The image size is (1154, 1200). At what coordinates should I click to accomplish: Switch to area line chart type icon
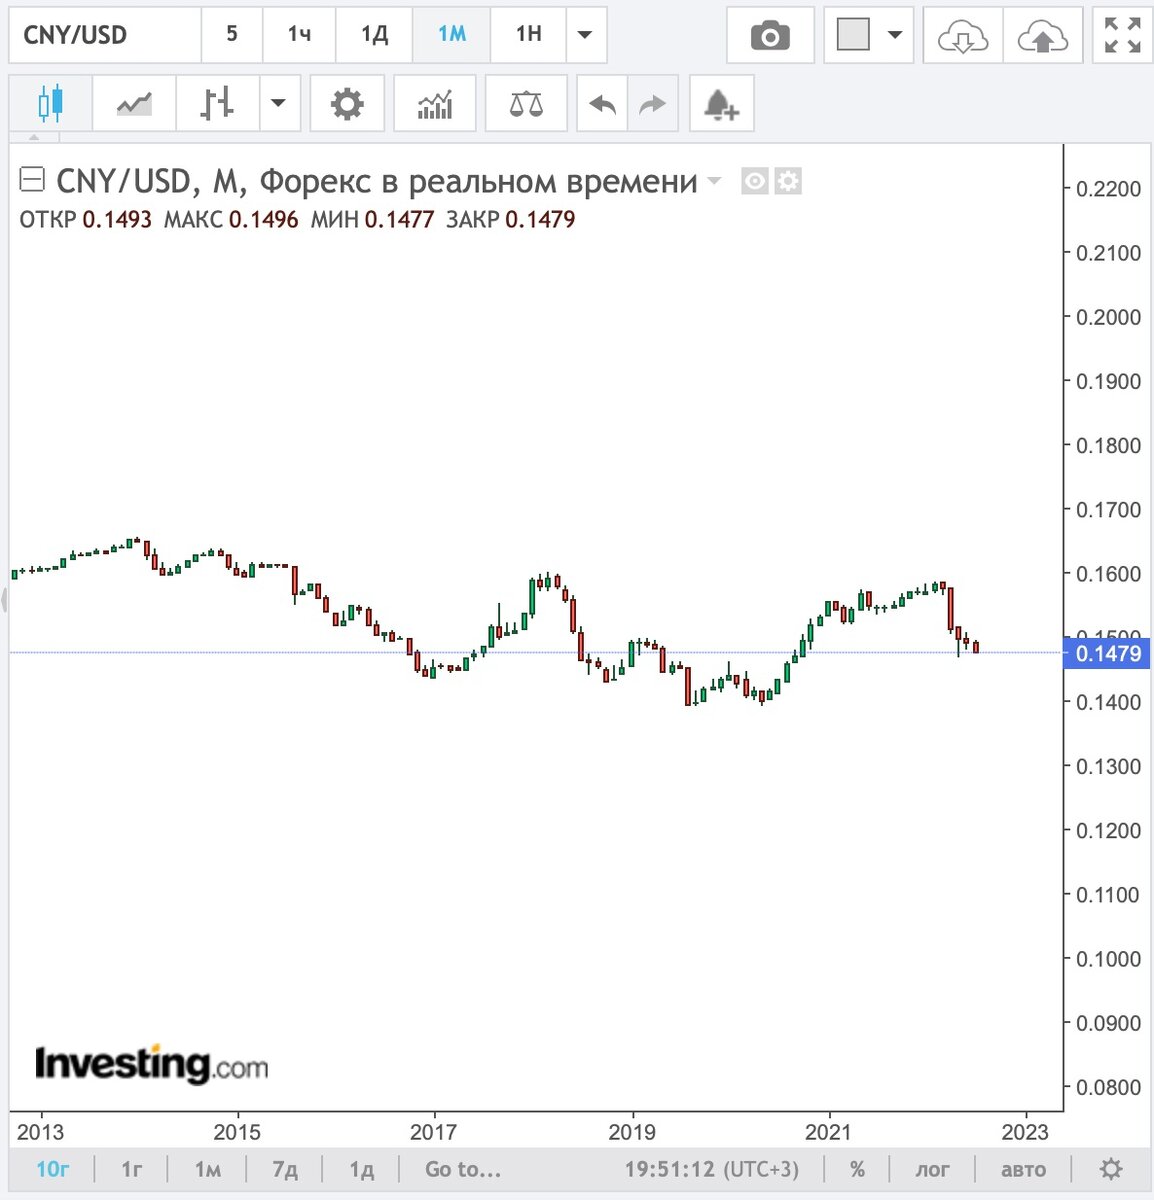tap(134, 103)
